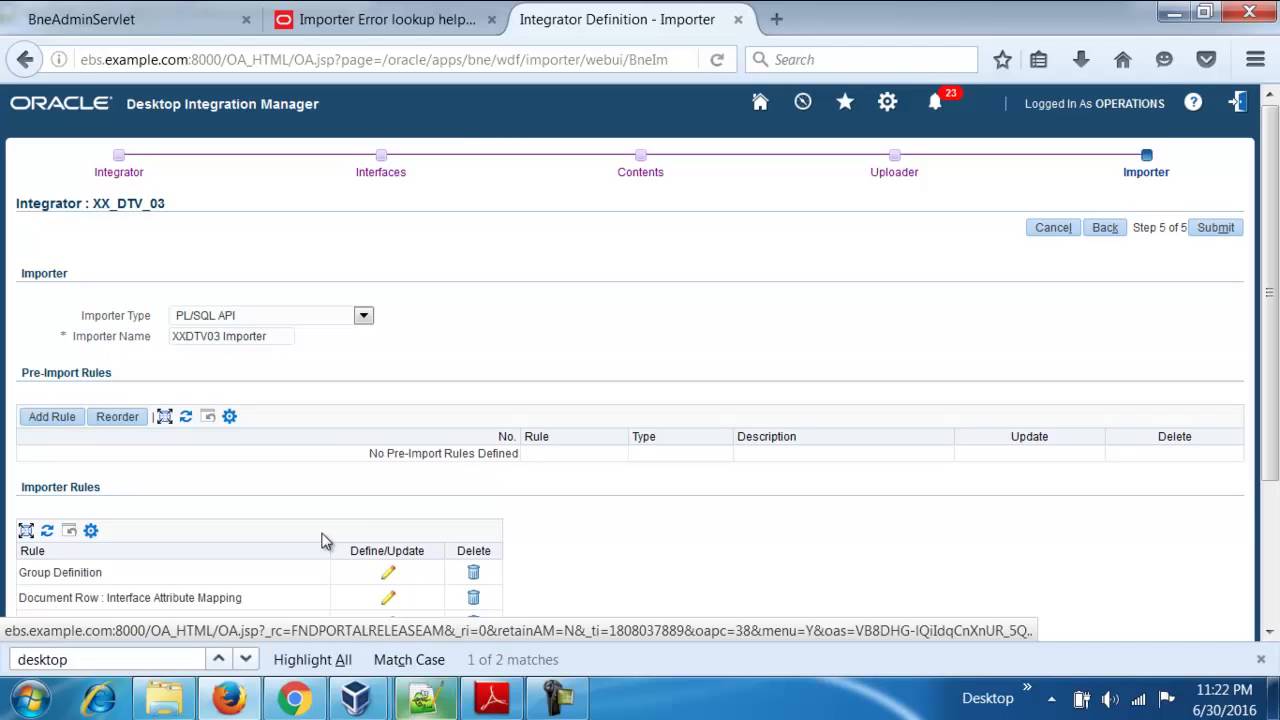Reload the current page
Image resolution: width=1280 pixels, height=720 pixels.
pyautogui.click(x=717, y=59)
